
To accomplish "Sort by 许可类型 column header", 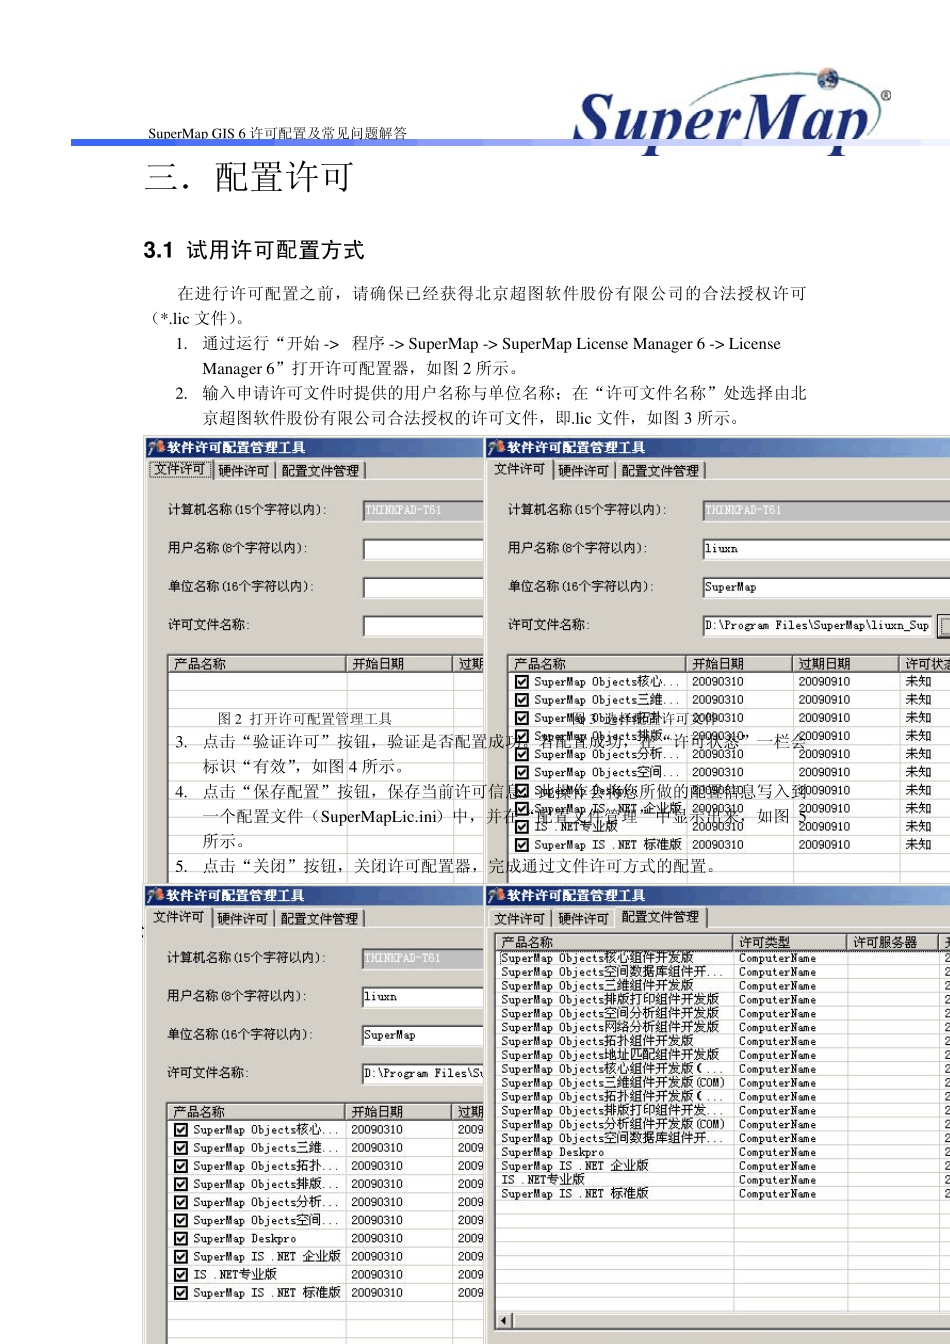I will [790, 942].
